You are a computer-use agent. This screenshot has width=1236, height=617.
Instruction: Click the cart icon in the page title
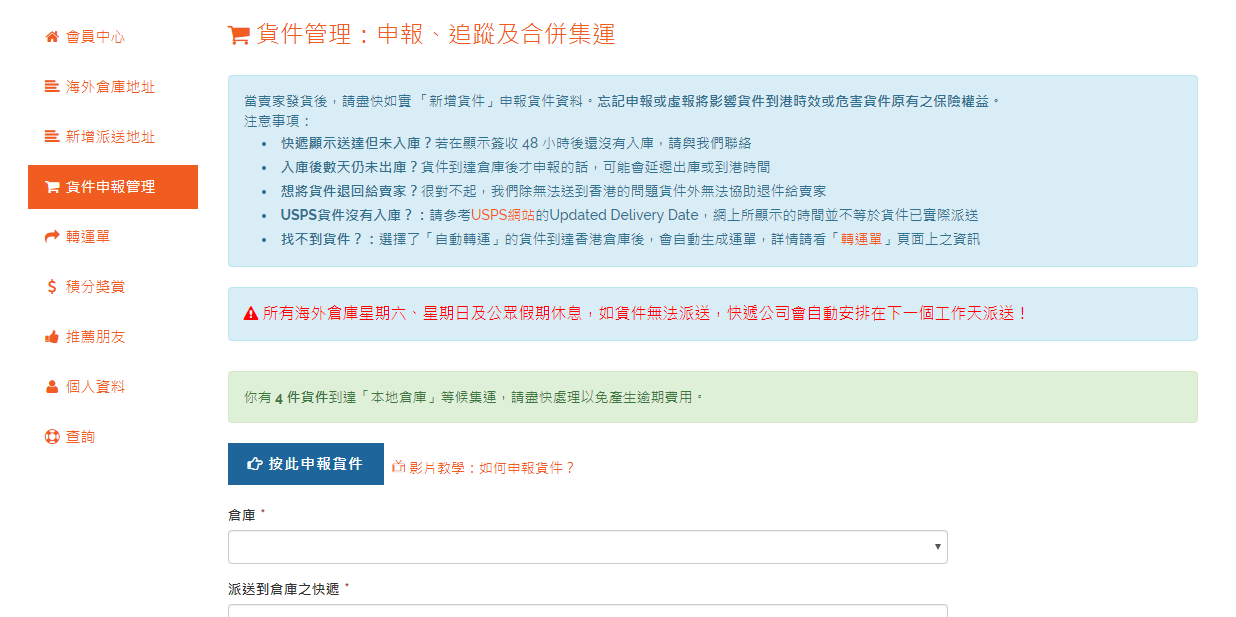[x=239, y=36]
